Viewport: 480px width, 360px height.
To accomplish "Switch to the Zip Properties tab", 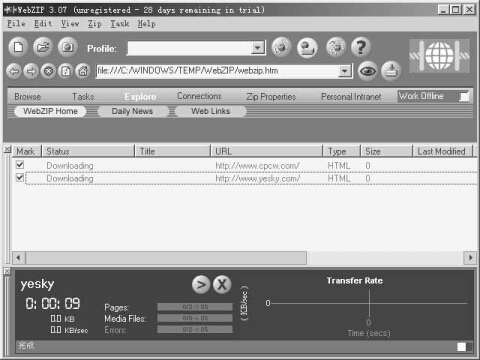I will [271, 97].
